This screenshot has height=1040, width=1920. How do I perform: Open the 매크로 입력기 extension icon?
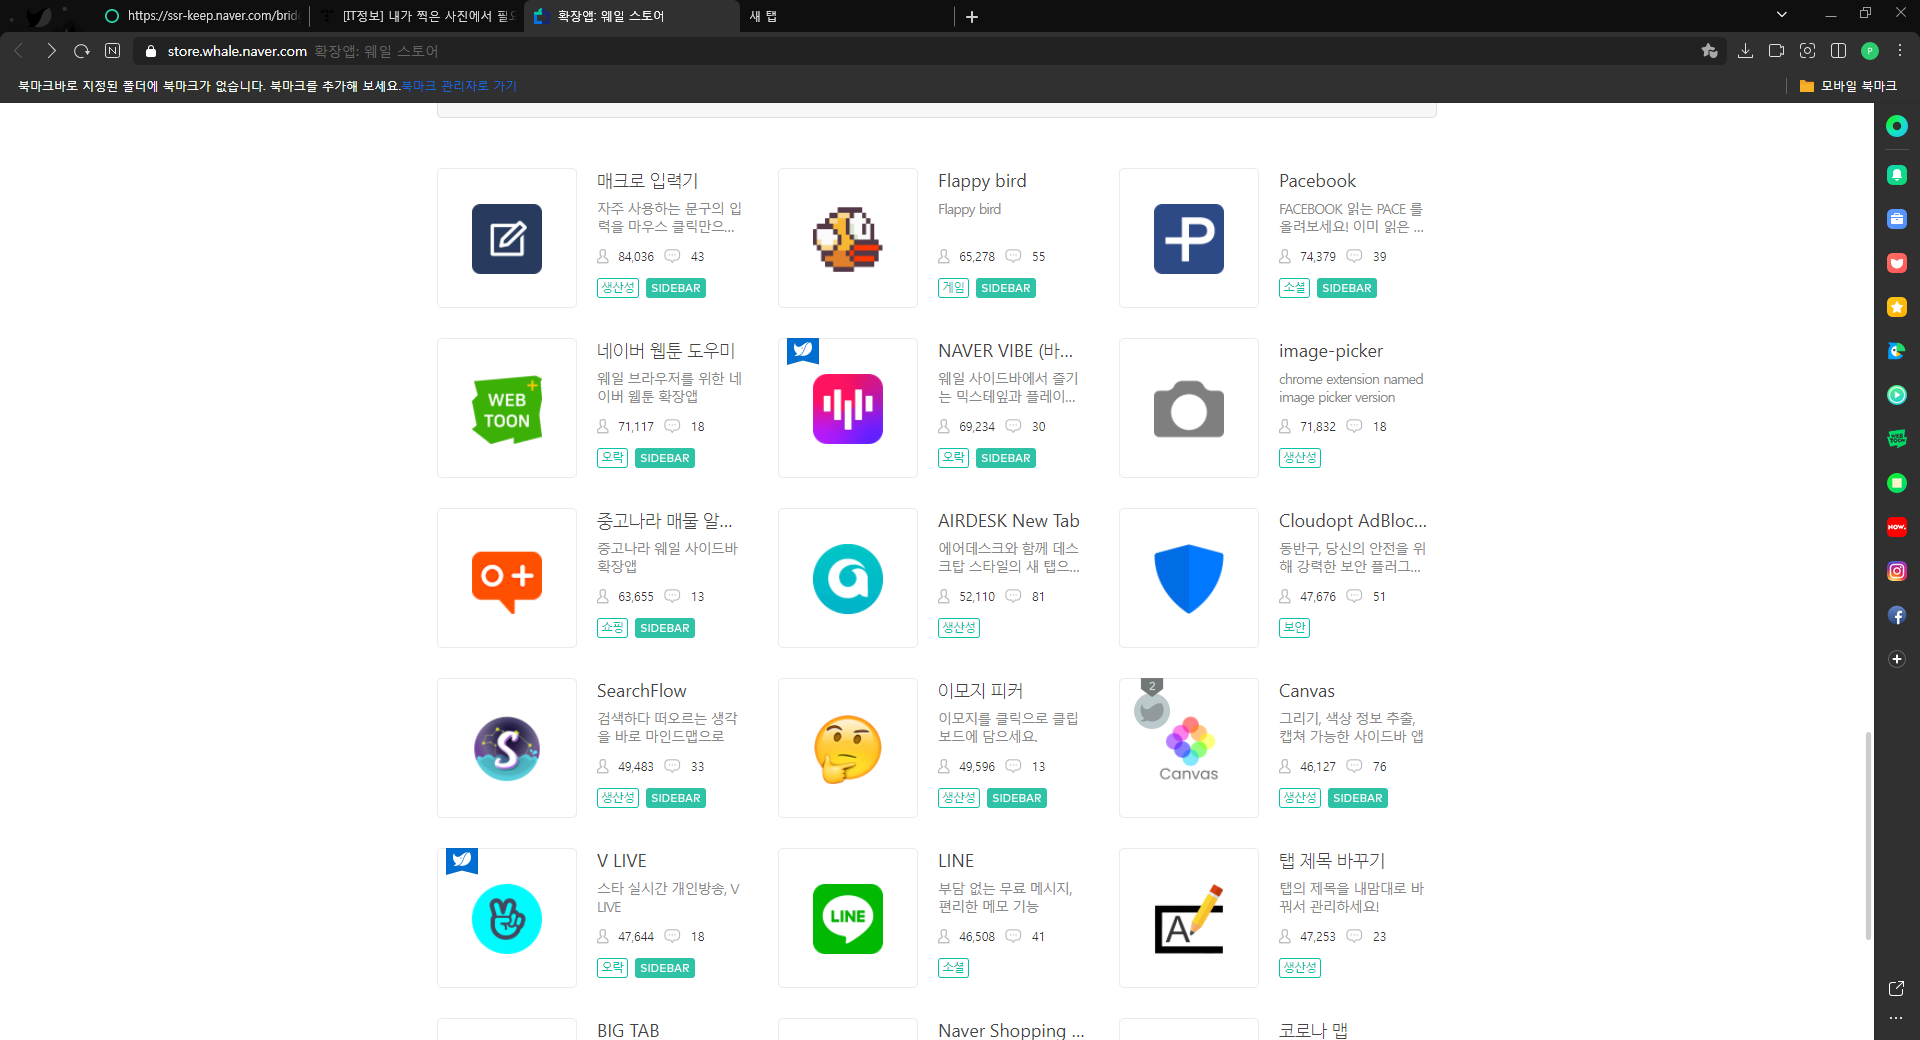[x=507, y=239]
